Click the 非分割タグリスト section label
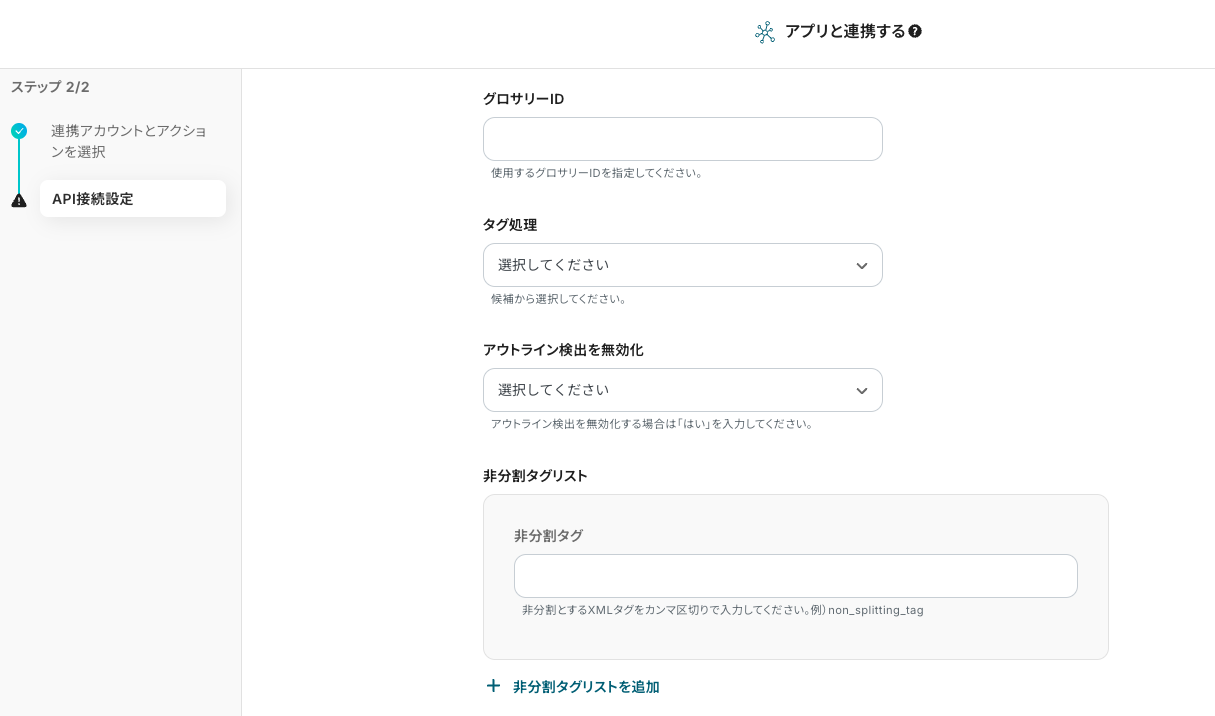Viewport: 1215px width, 716px height. (535, 476)
